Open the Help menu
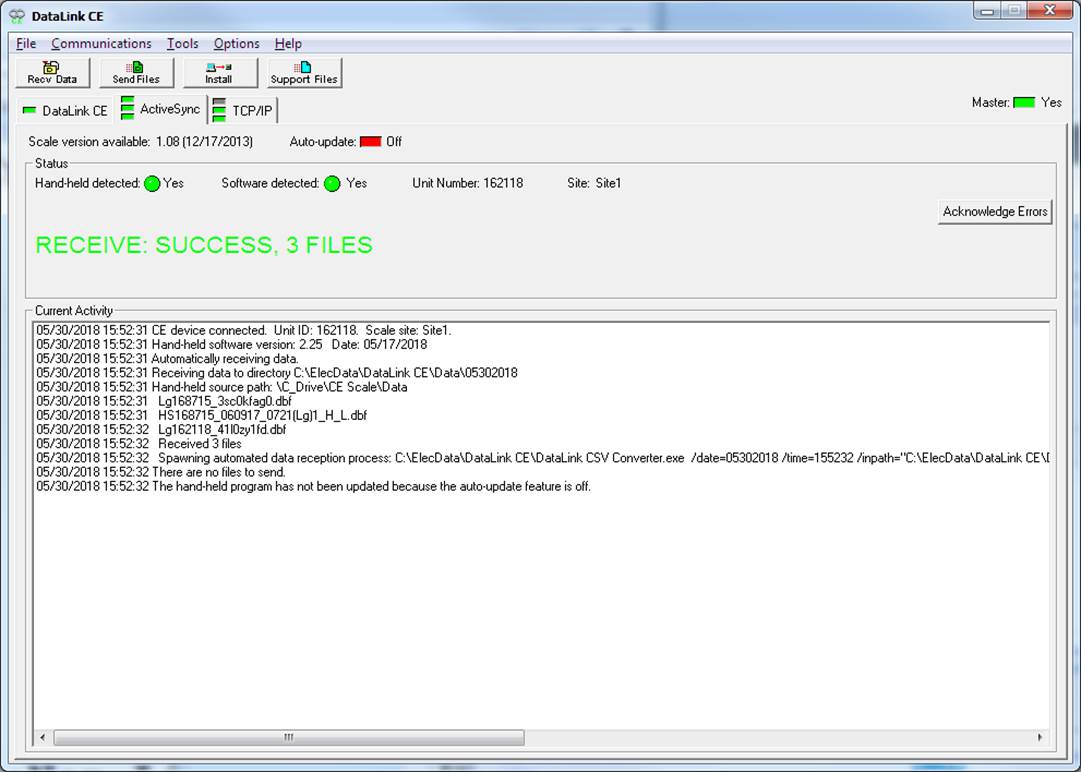This screenshot has height=772, width=1081. point(288,43)
